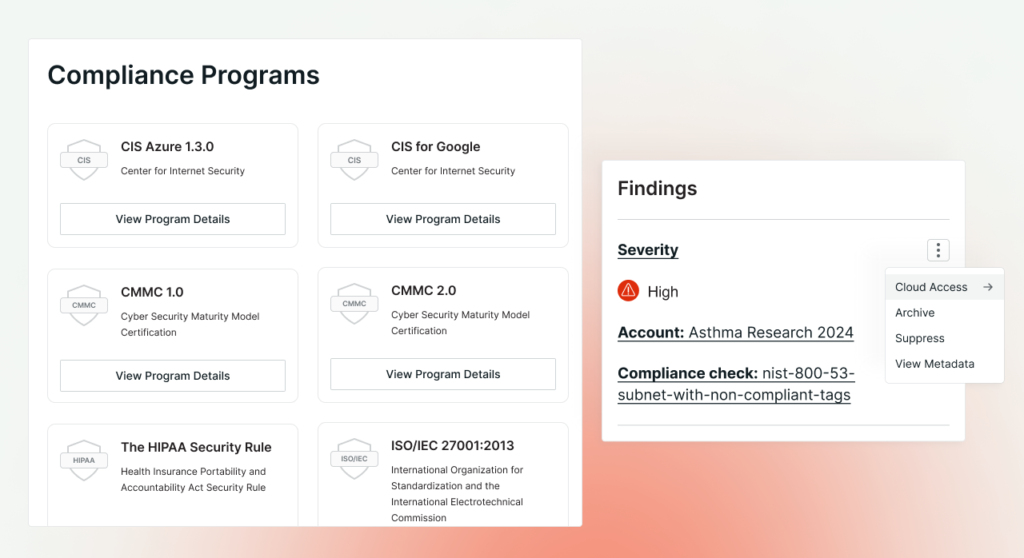Click the CMMC 2.0 title
The height and width of the screenshot is (558, 1024).
[x=424, y=290]
